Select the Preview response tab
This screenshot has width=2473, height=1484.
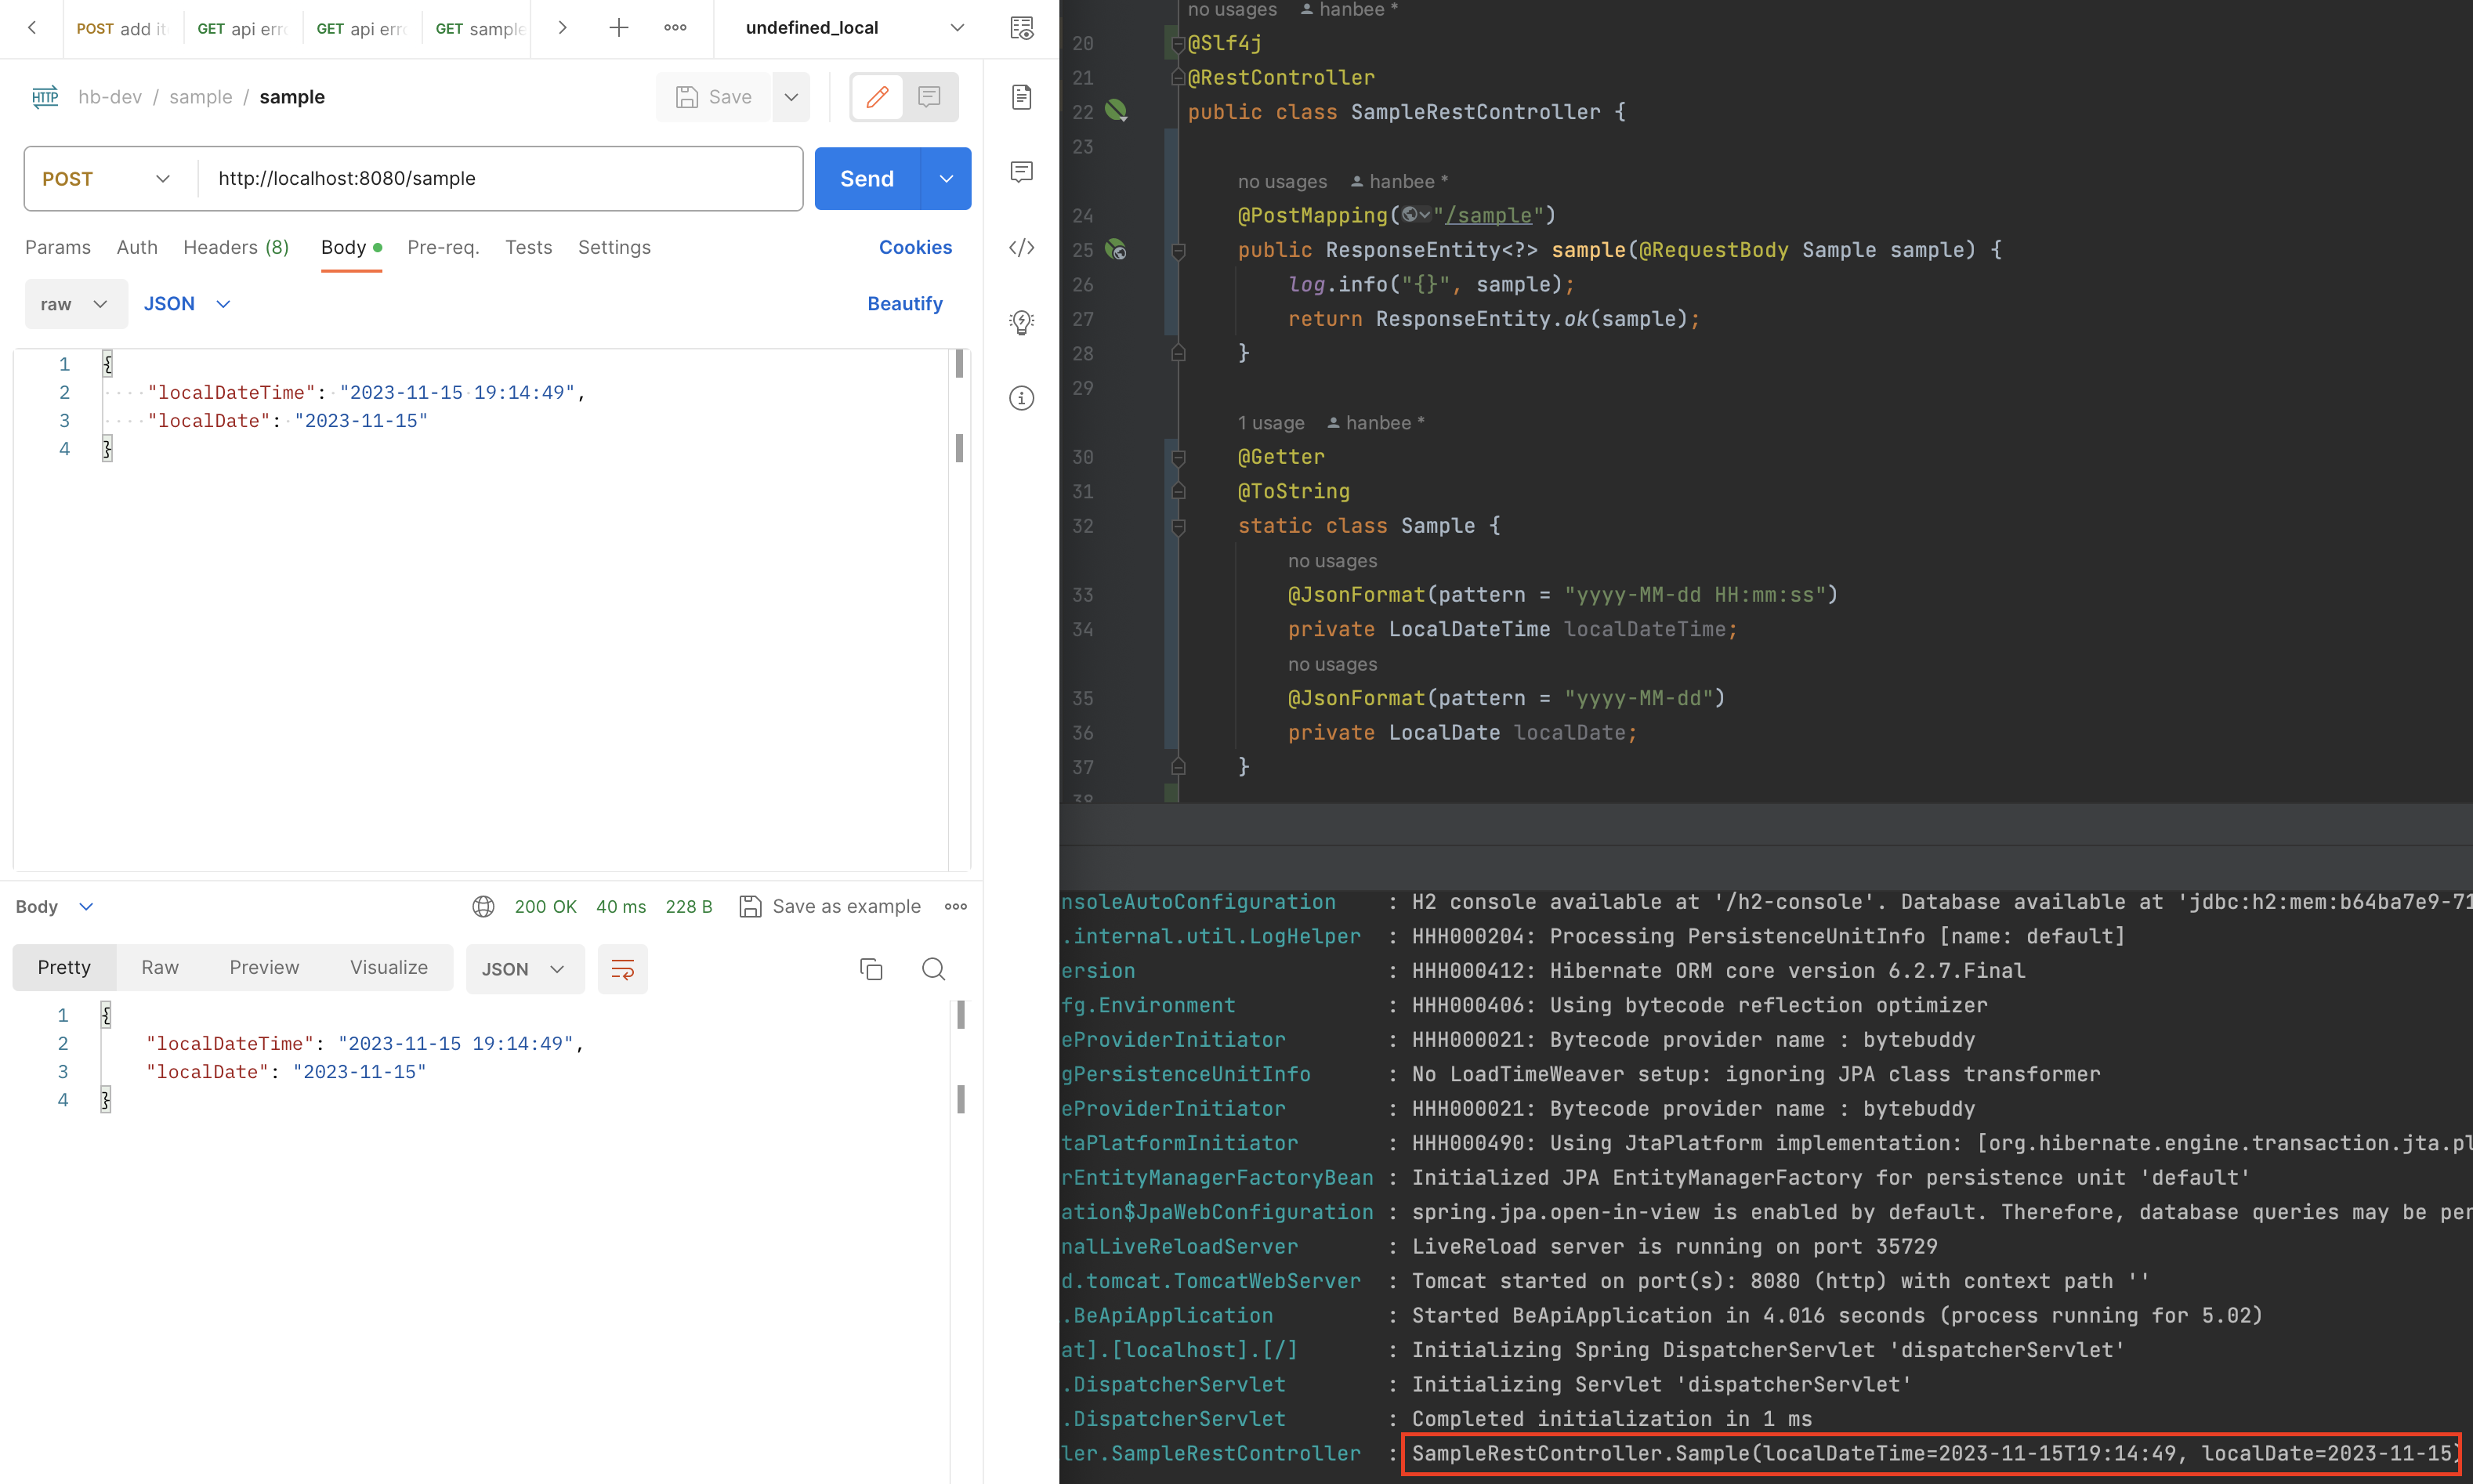[x=264, y=967]
